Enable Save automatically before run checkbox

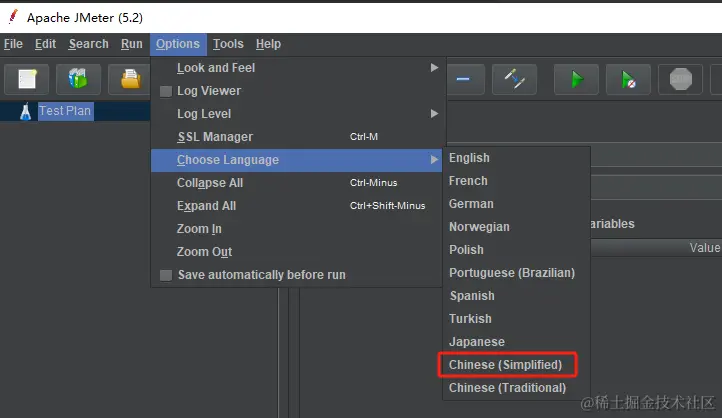(166, 275)
